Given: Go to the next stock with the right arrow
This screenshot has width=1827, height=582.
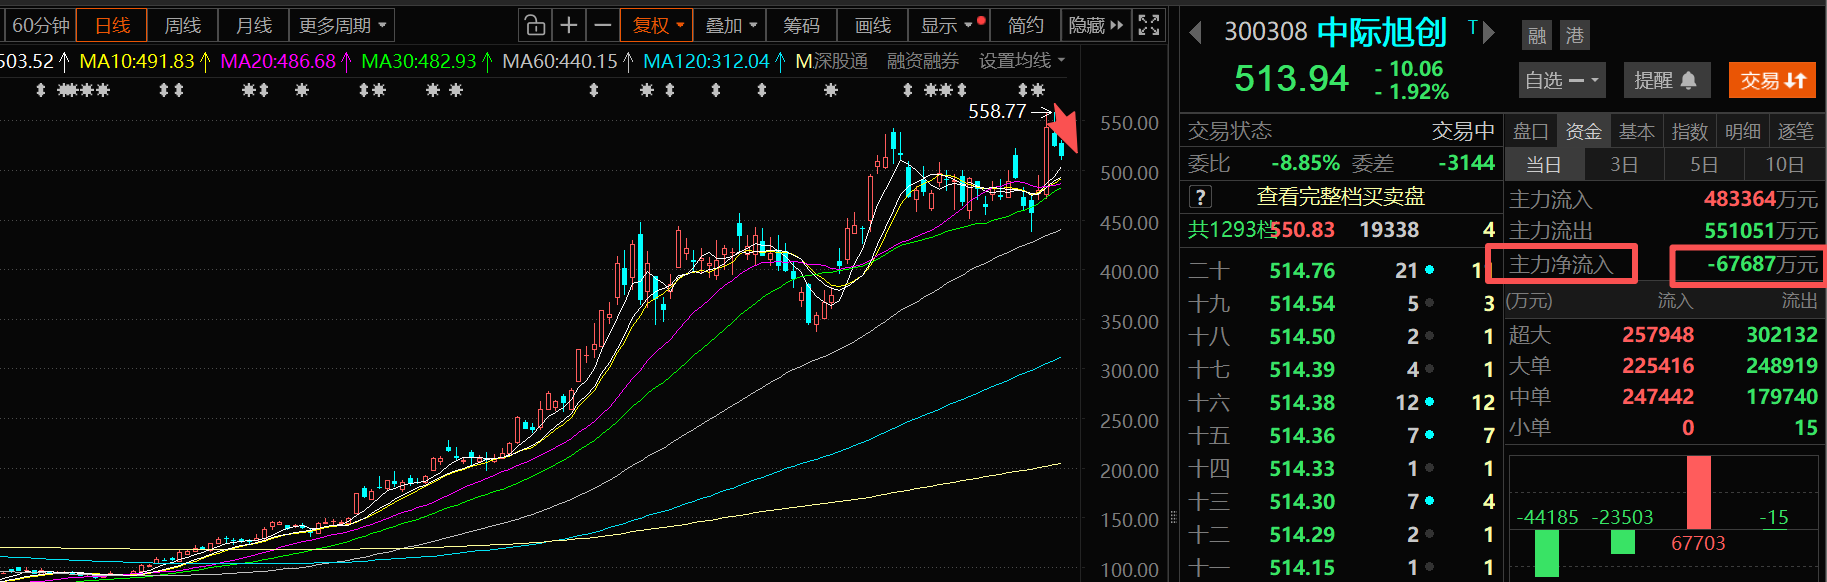Looking at the screenshot, I should 1489,33.
